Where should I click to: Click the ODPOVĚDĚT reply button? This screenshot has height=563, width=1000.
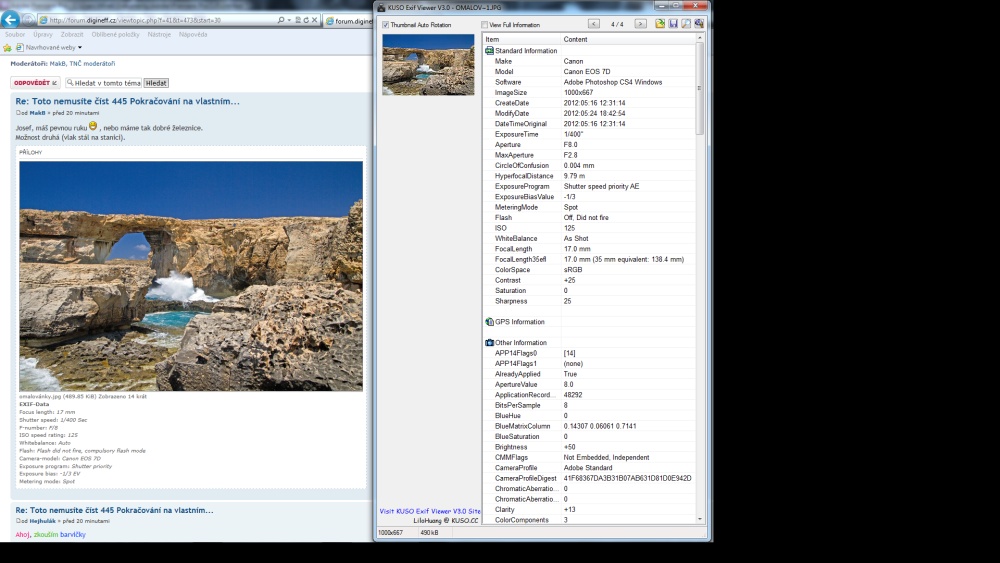35,83
